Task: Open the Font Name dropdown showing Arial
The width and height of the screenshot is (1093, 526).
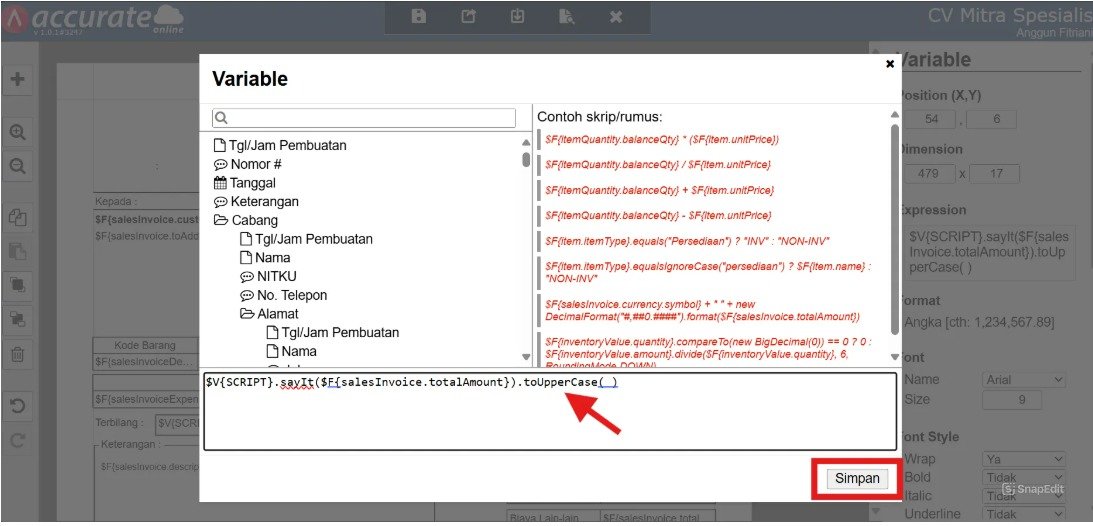Action: [x=1024, y=380]
